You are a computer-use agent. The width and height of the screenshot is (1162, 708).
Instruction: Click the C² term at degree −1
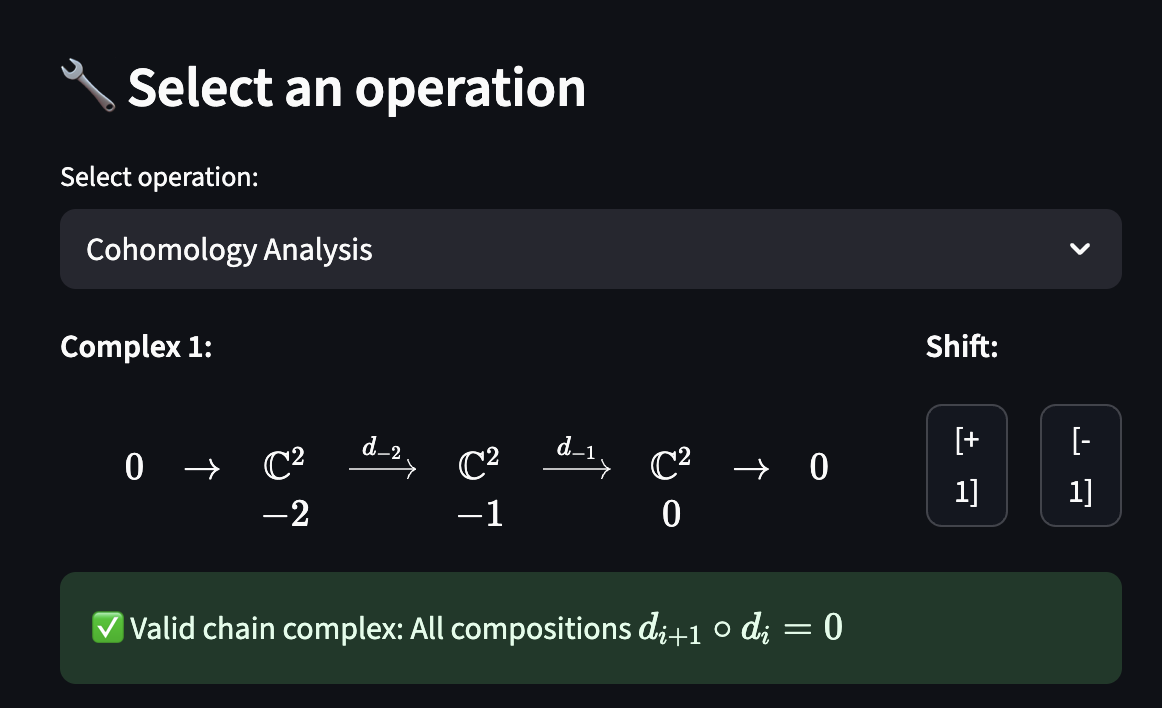point(479,465)
